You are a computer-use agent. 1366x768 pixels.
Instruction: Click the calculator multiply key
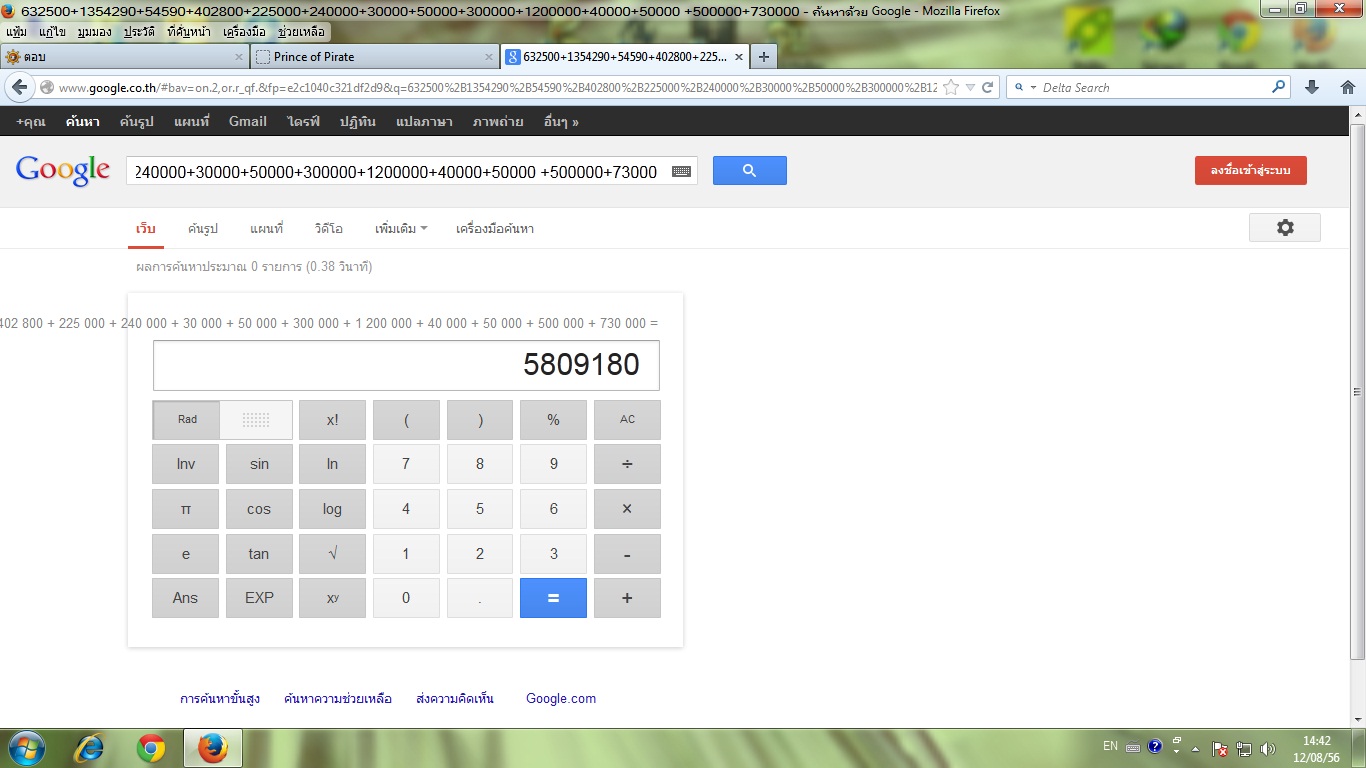tap(627, 509)
